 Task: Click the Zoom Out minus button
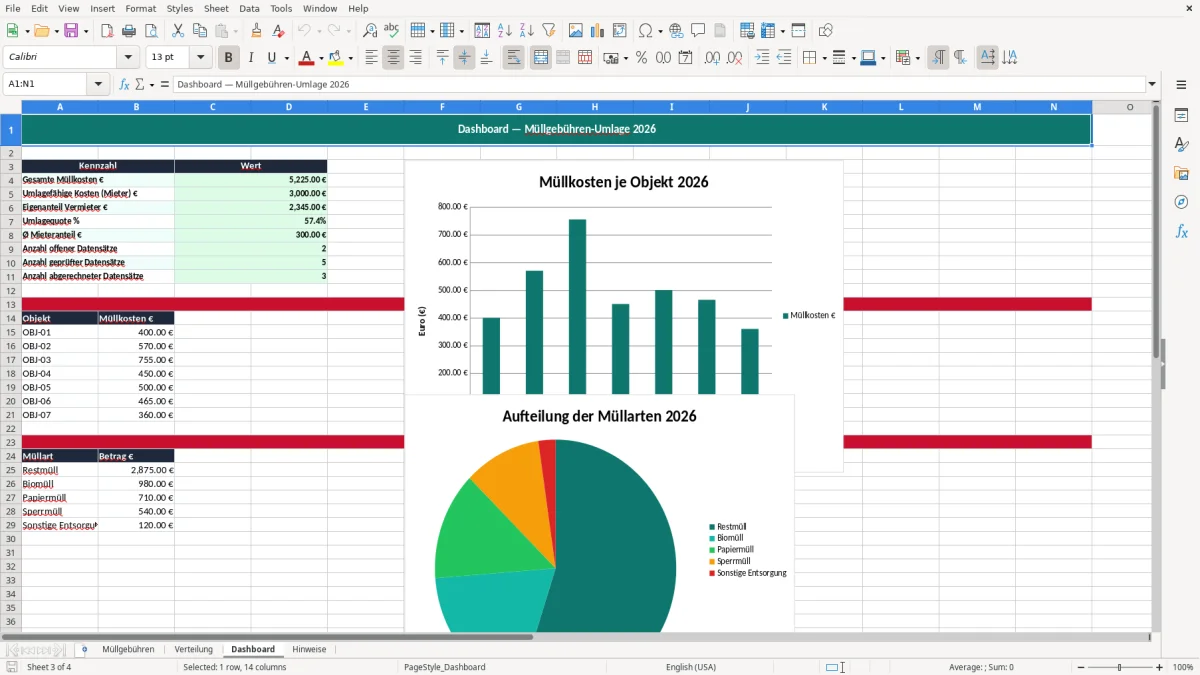[x=1080, y=667]
